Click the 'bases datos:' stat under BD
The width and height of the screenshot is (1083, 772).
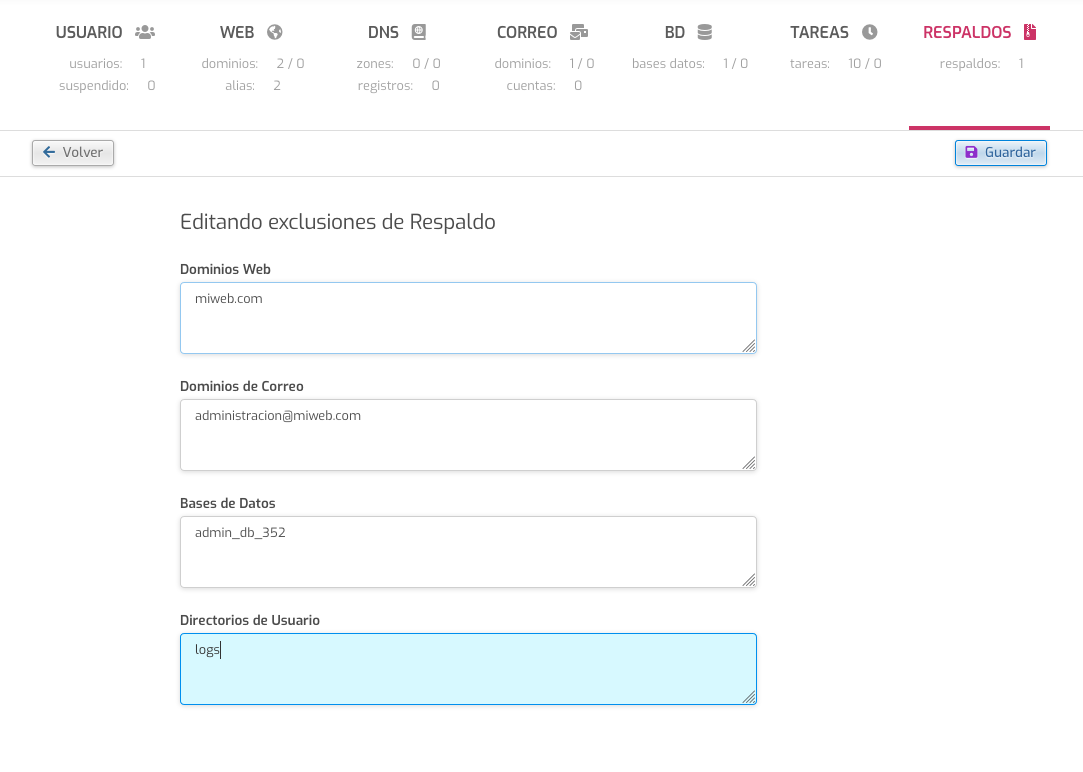click(690, 64)
